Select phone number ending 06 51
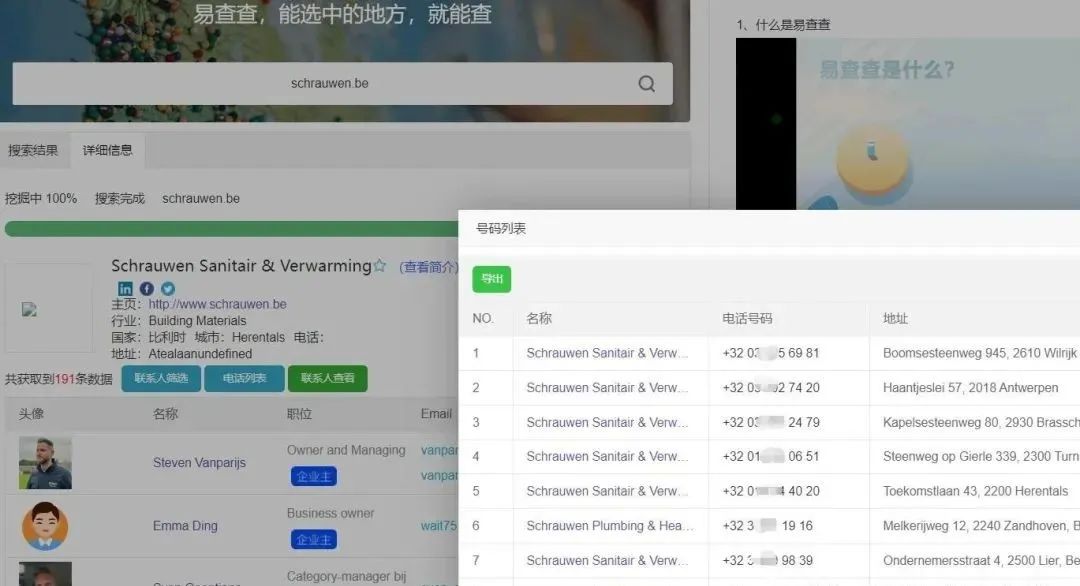This screenshot has height=586, width=1080. pos(771,457)
